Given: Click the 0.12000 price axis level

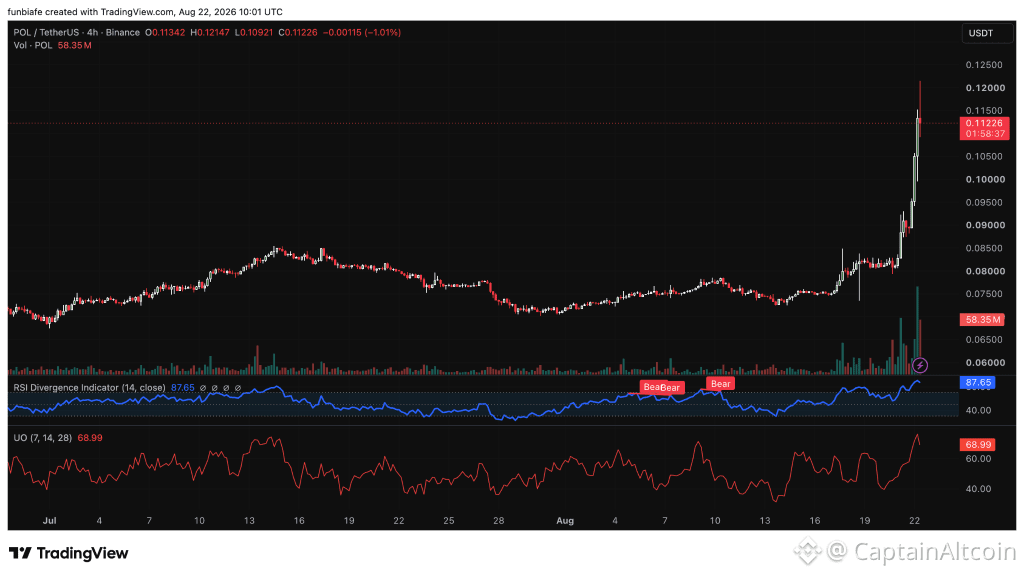Looking at the screenshot, I should [x=984, y=88].
